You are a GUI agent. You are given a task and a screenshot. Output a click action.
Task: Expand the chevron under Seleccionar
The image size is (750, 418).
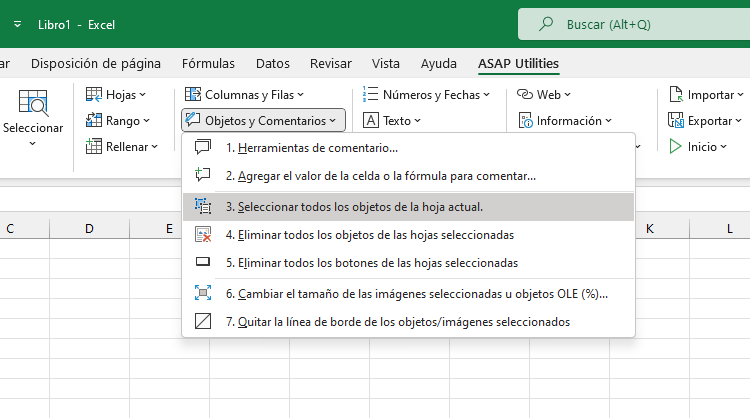[x=33, y=143]
